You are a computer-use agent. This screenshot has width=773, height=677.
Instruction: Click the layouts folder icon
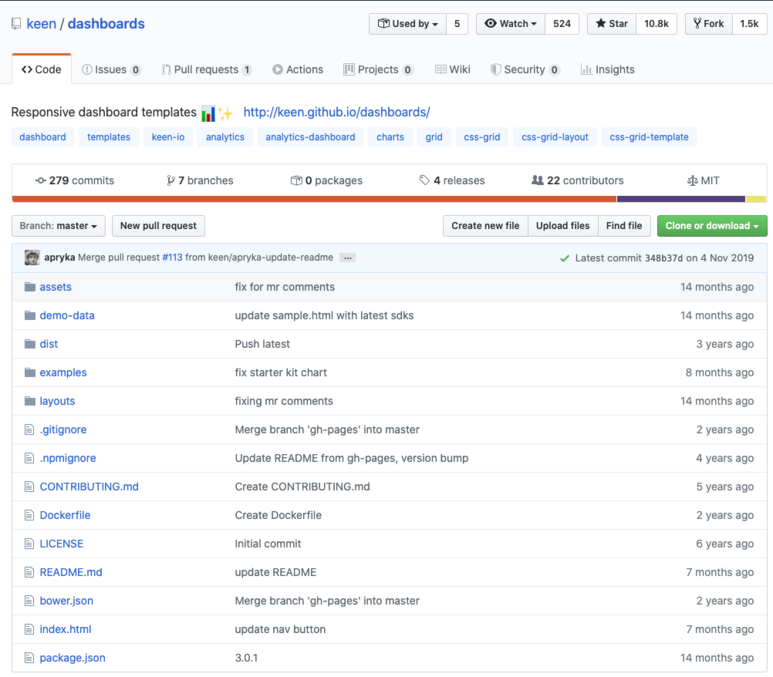[x=30, y=401]
